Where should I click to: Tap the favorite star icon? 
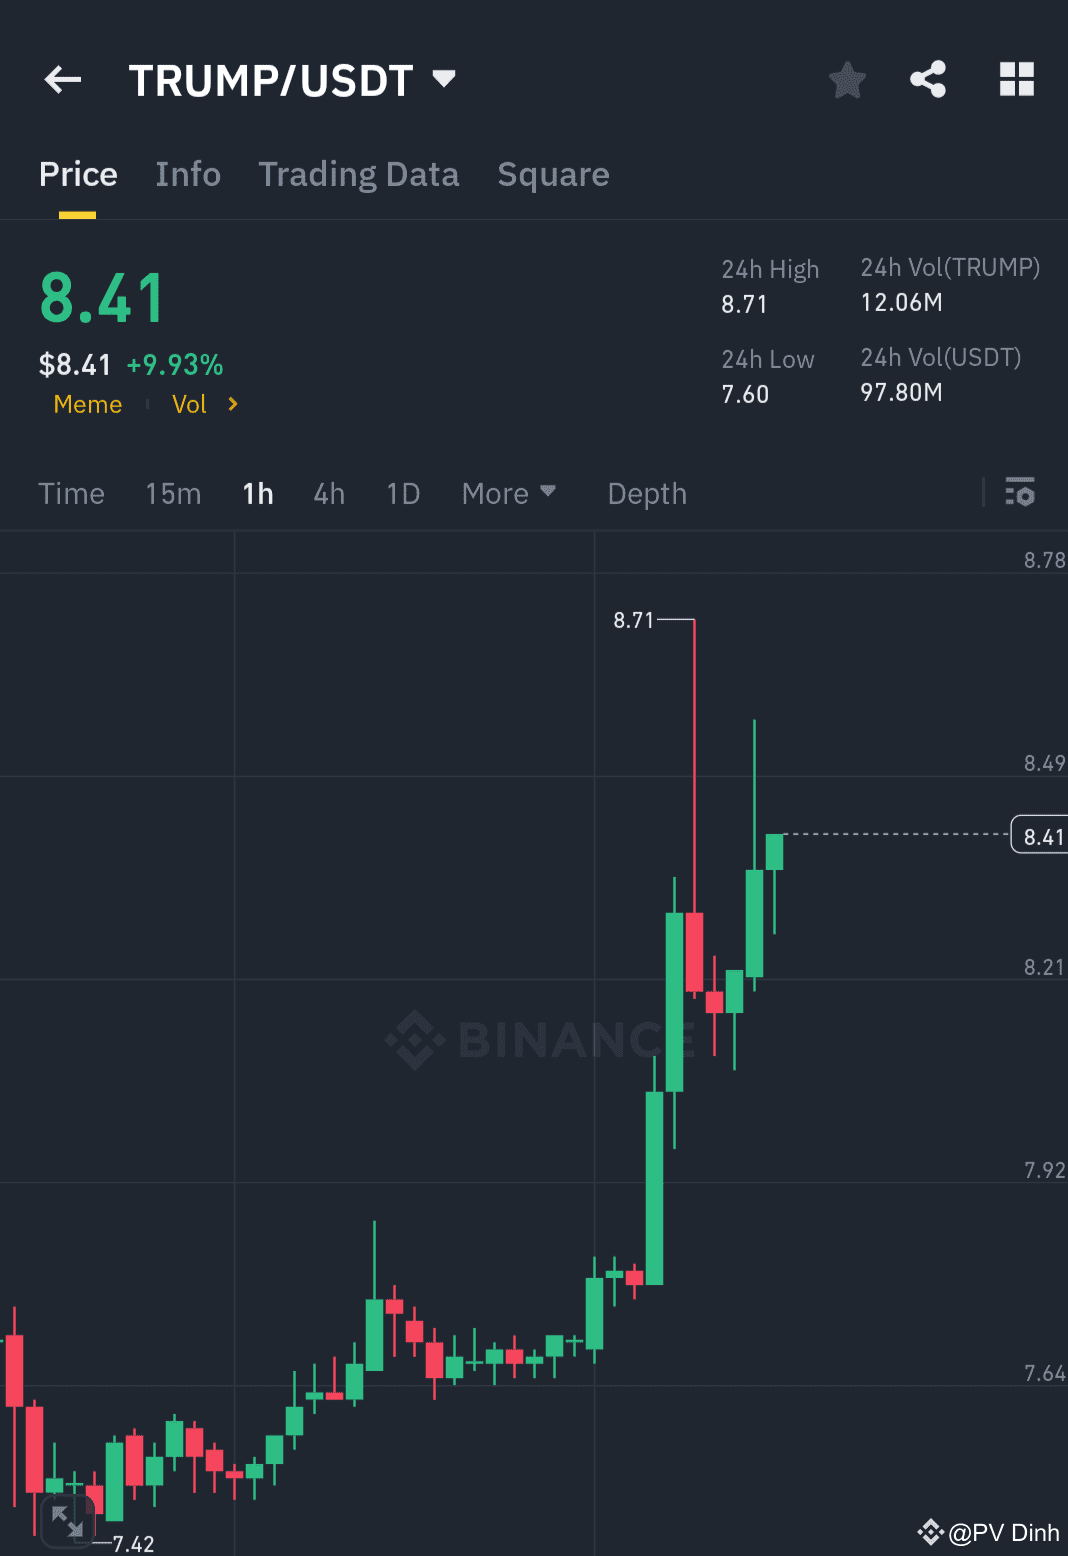tap(846, 80)
